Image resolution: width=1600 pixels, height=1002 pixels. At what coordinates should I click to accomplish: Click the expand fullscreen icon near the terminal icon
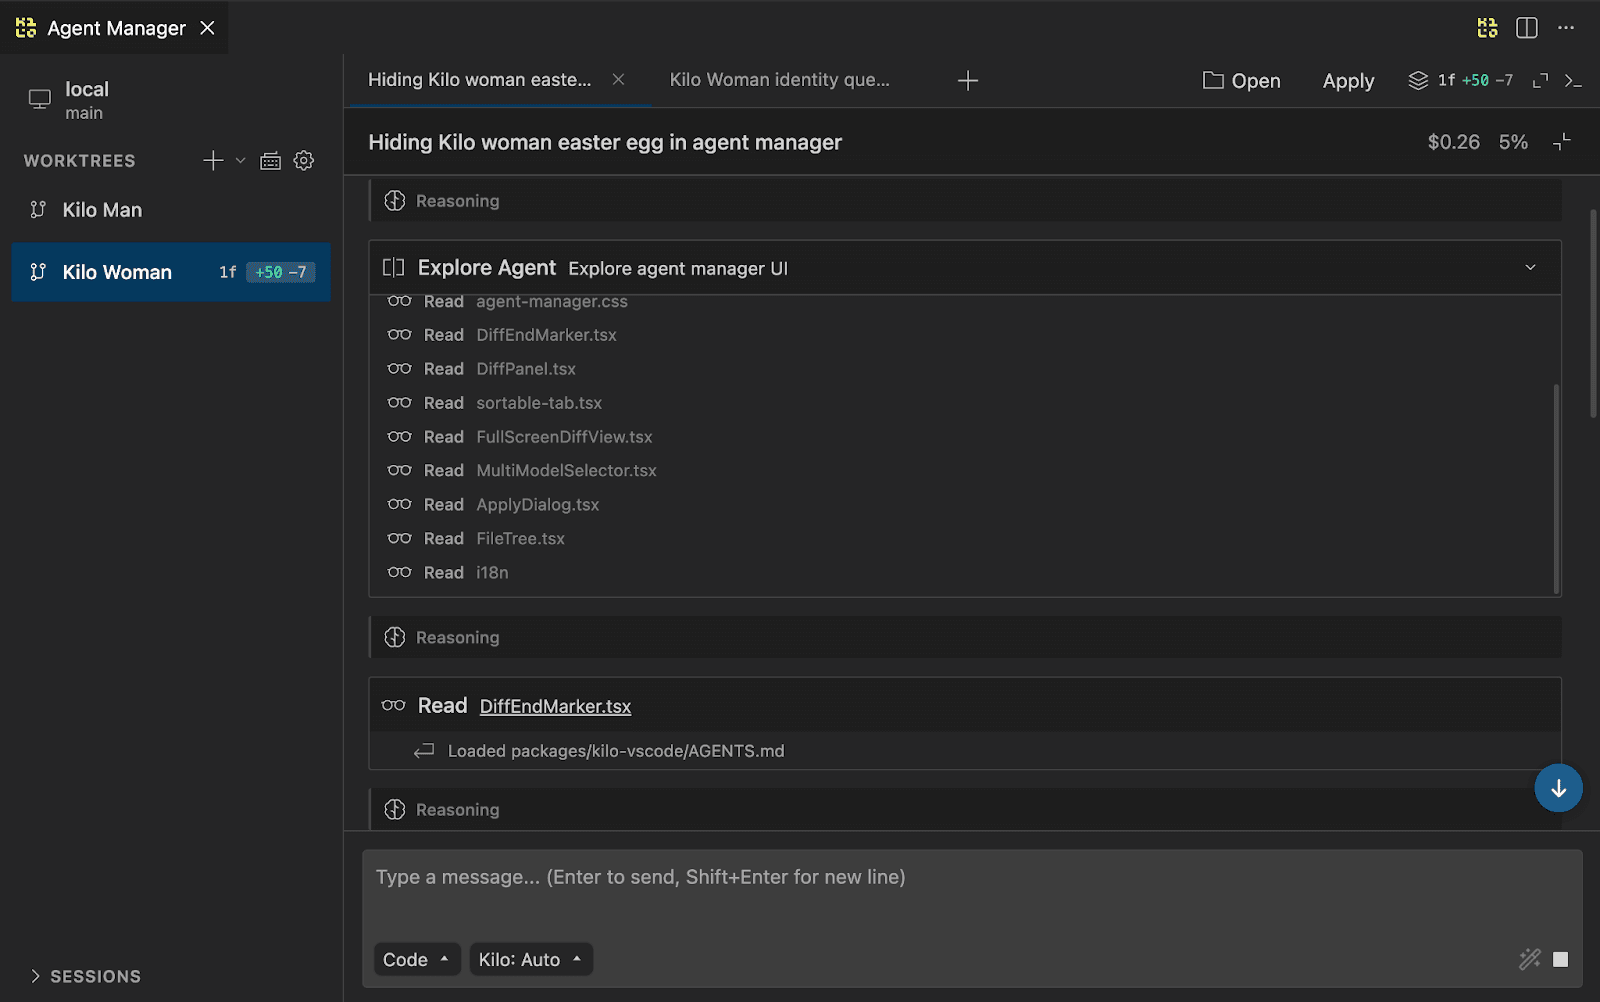click(1540, 81)
